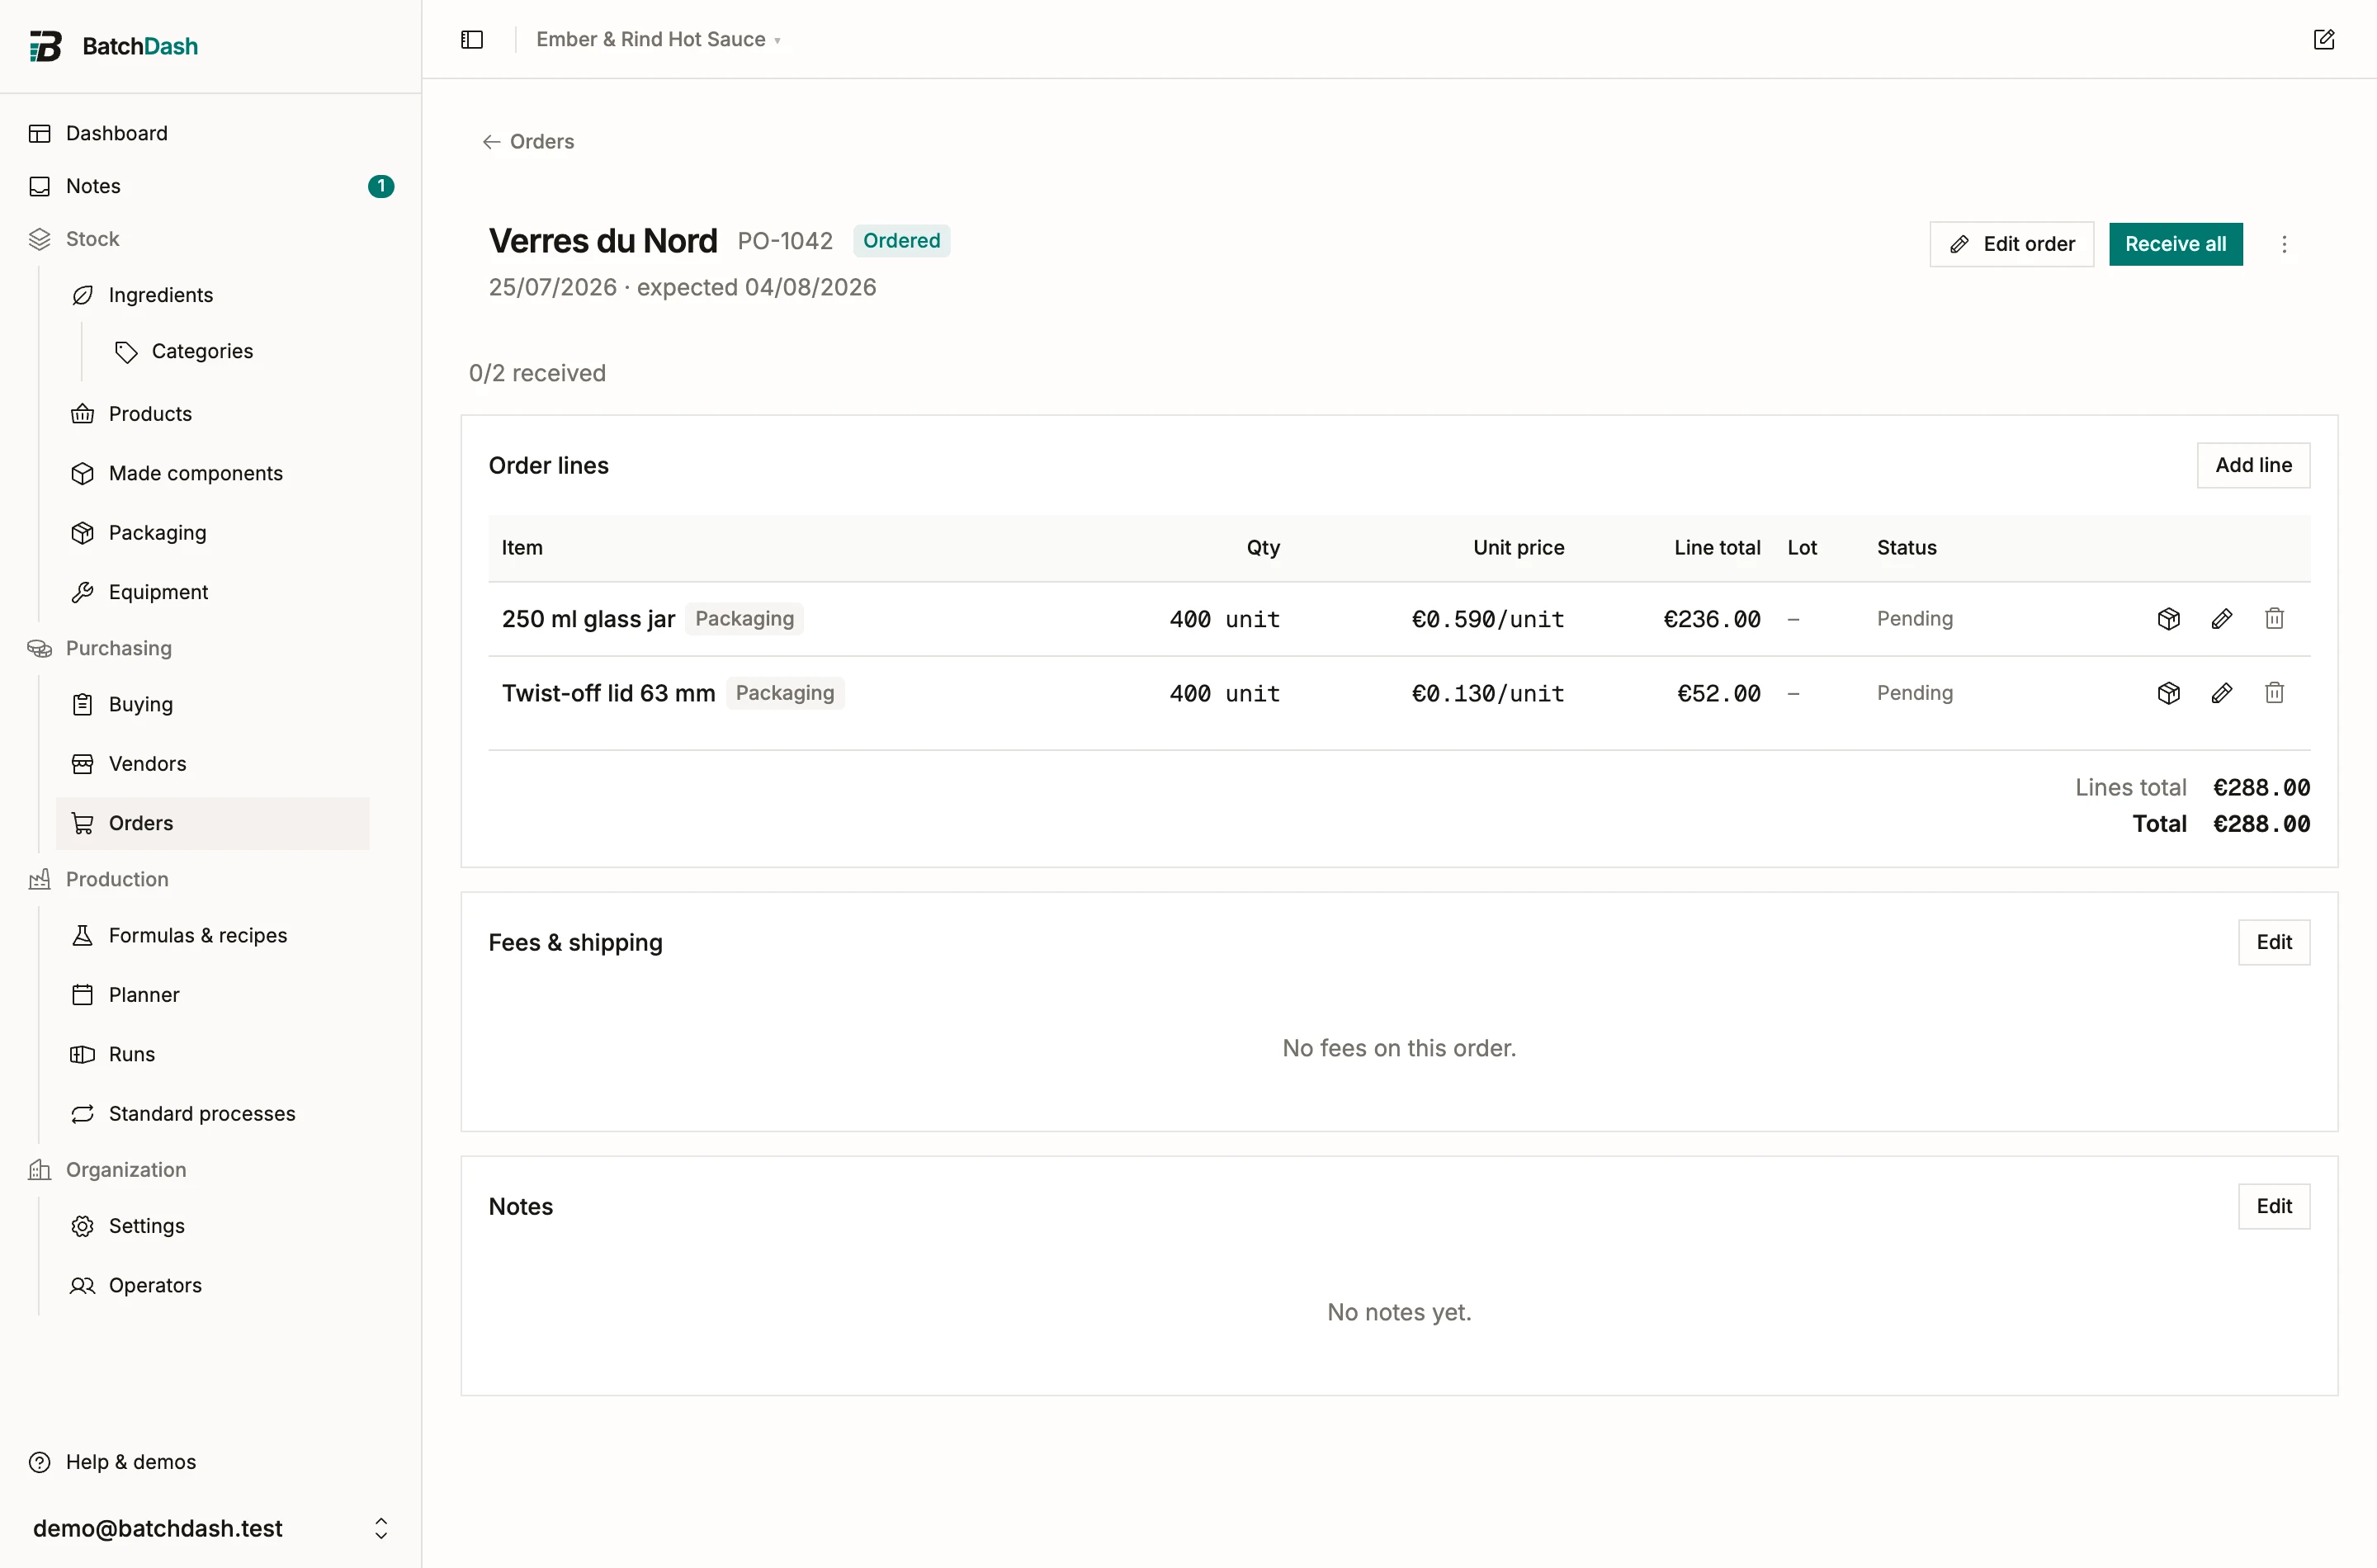Click the Planner calendar icon

tap(83, 995)
